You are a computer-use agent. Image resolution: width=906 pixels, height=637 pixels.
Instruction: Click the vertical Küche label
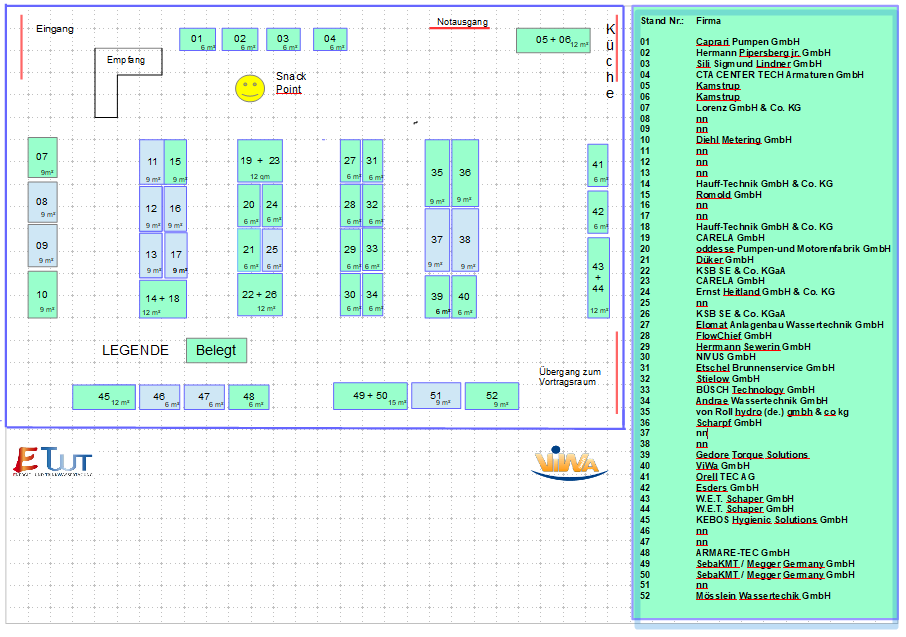tap(610, 61)
